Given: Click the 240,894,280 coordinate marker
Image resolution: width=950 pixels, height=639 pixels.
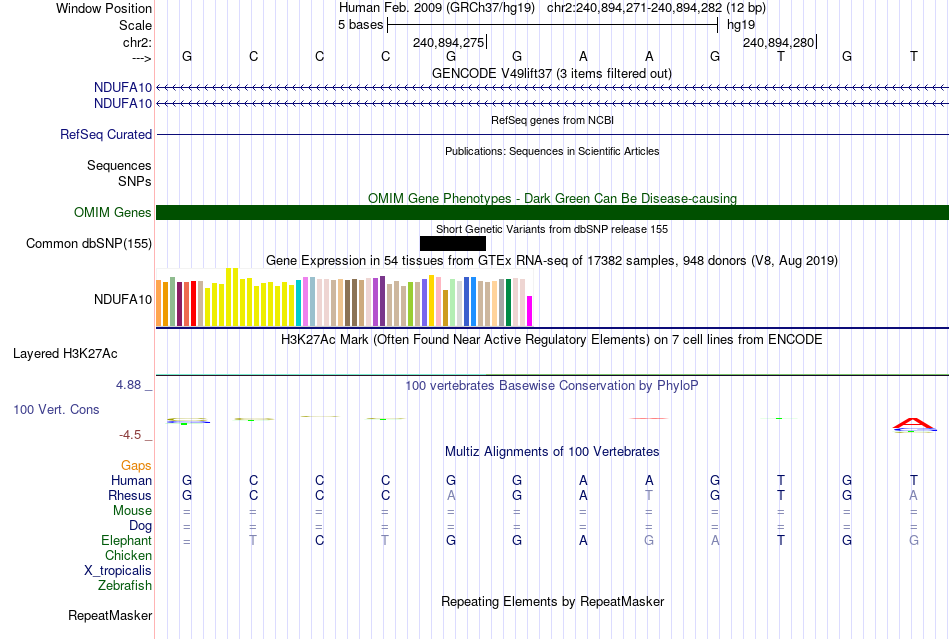Looking at the screenshot, I should pos(779,42).
